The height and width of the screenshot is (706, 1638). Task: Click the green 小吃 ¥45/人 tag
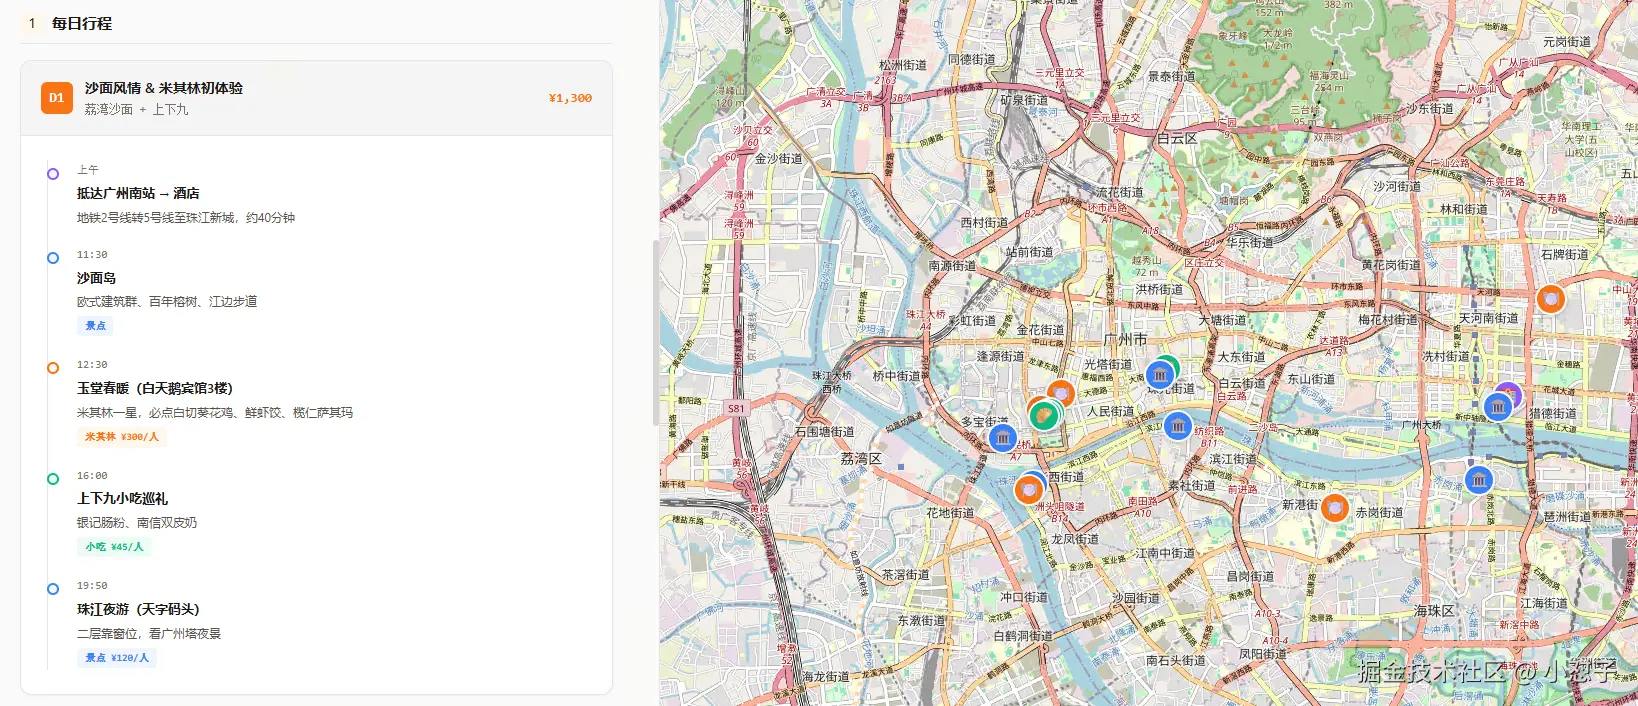114,547
